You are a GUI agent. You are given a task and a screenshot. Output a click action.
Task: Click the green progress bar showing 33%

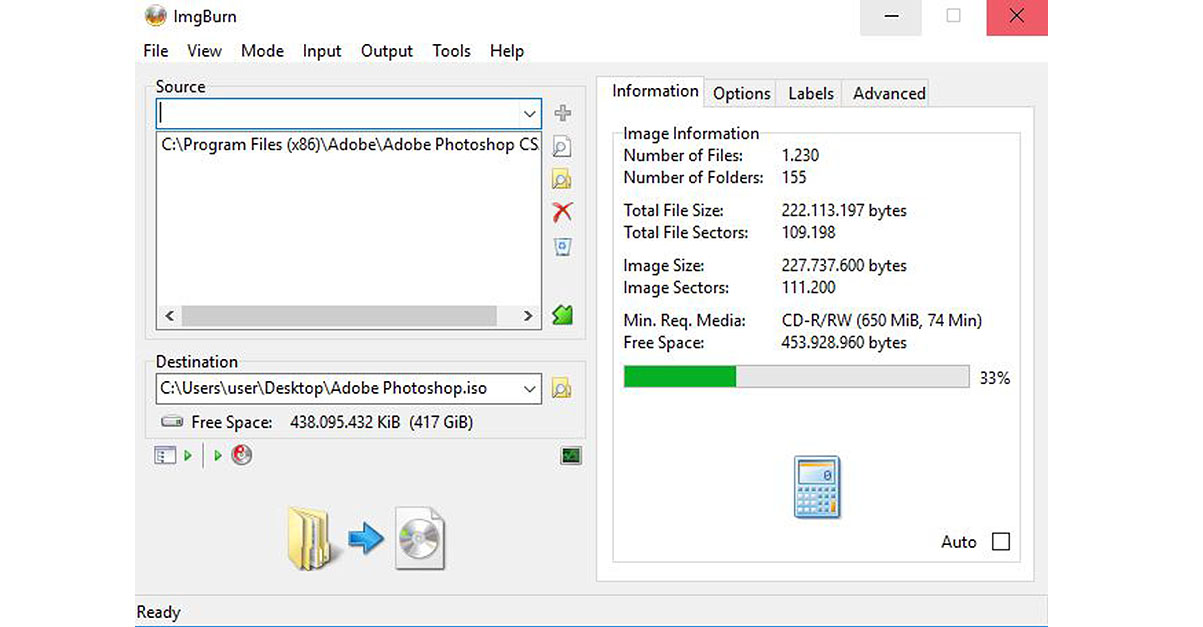(680, 376)
